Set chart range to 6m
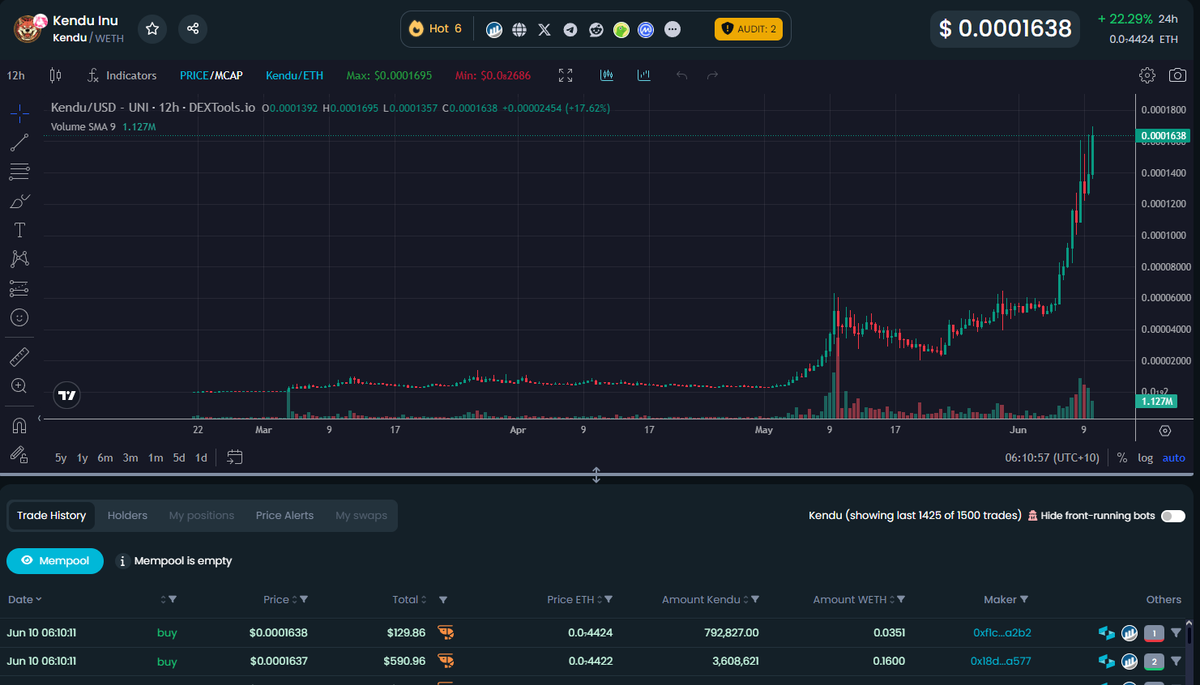 tap(106, 458)
